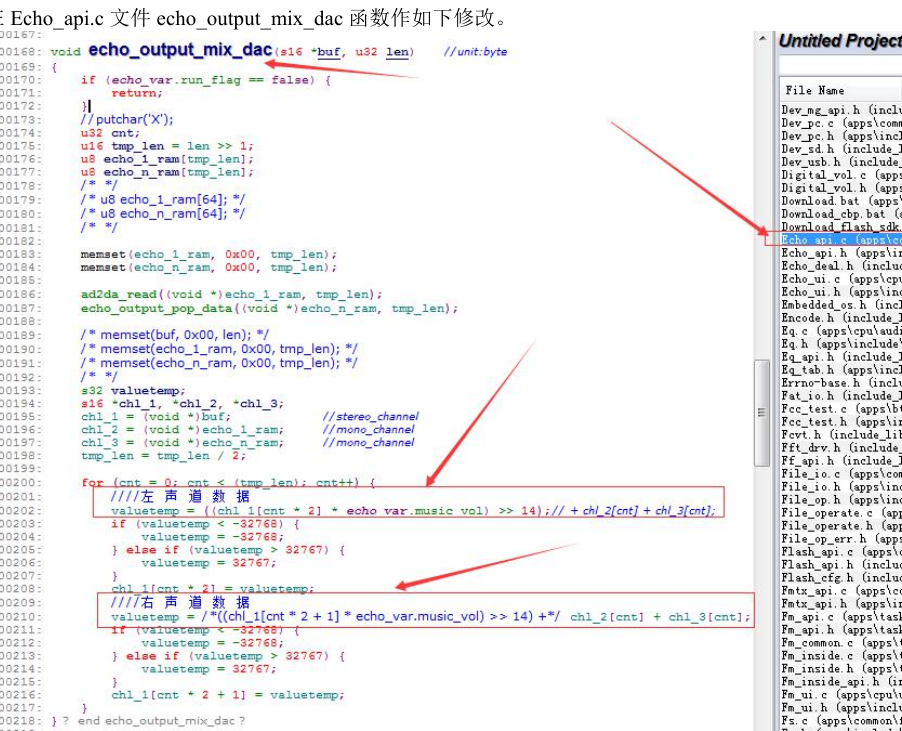Select File_operate.h in the file list

point(841,526)
